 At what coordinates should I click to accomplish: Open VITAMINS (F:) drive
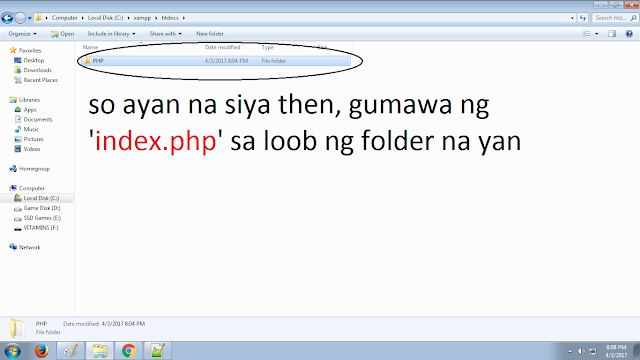point(41,228)
